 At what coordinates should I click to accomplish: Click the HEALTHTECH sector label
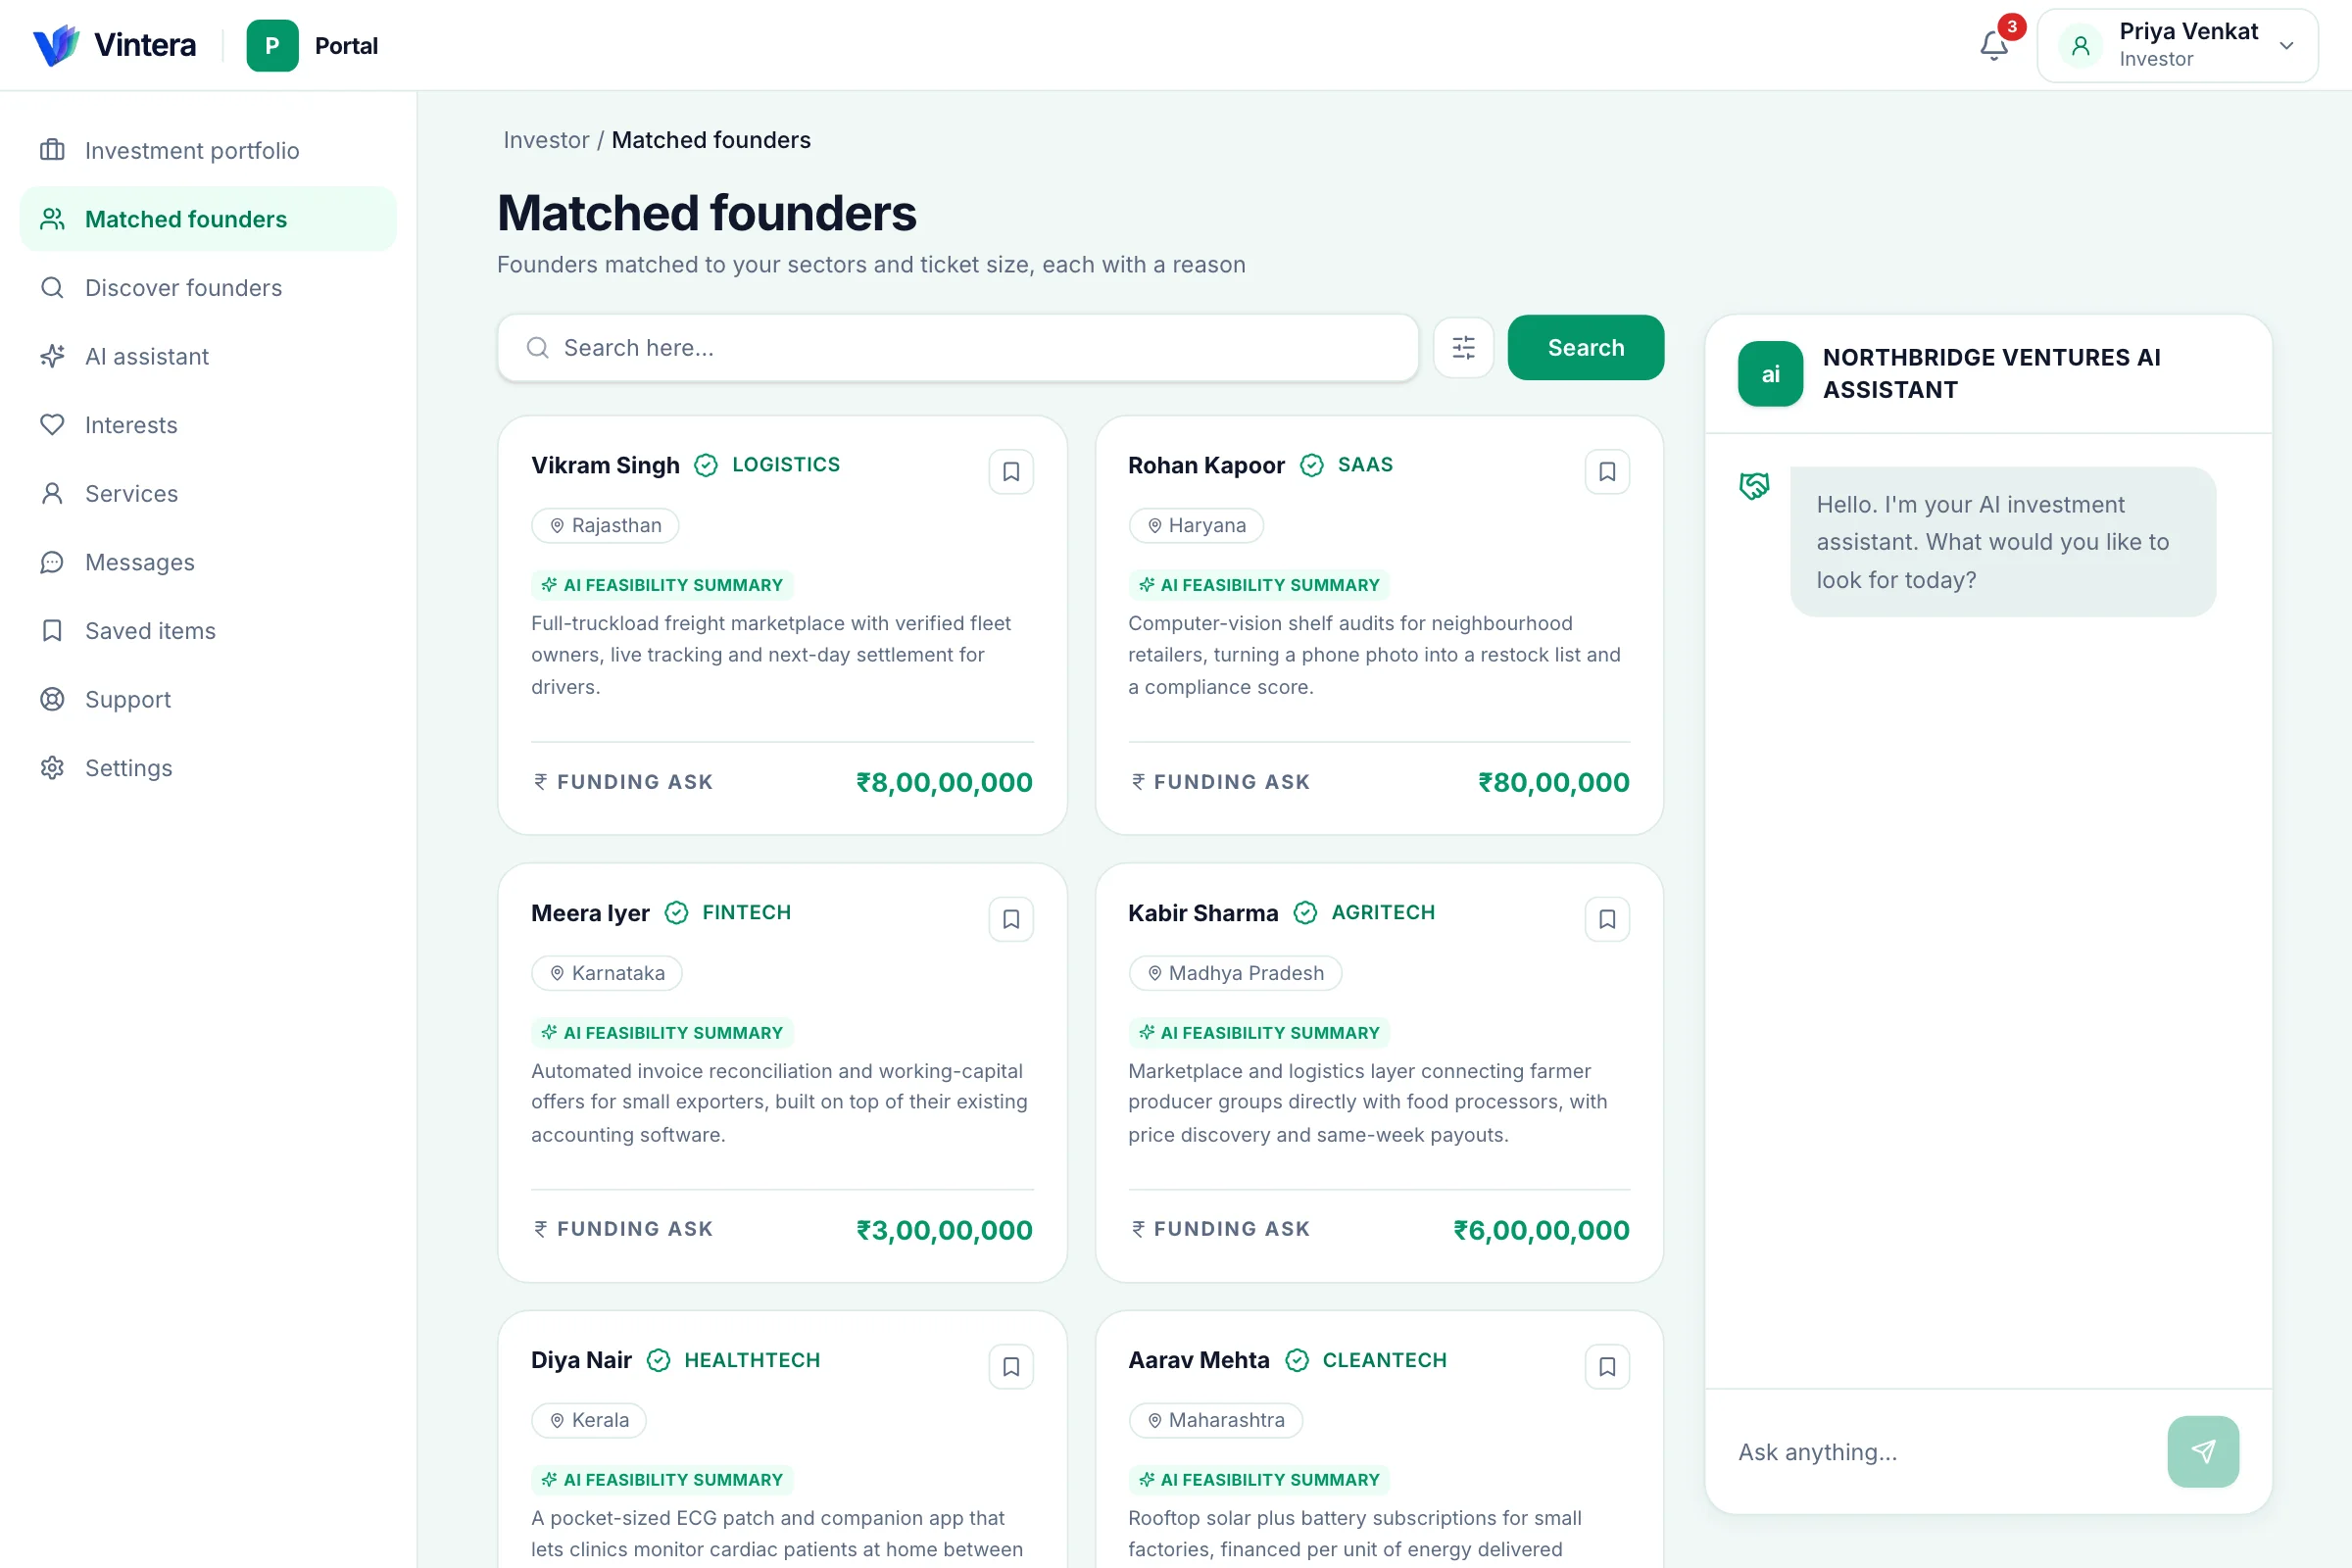coord(752,1360)
